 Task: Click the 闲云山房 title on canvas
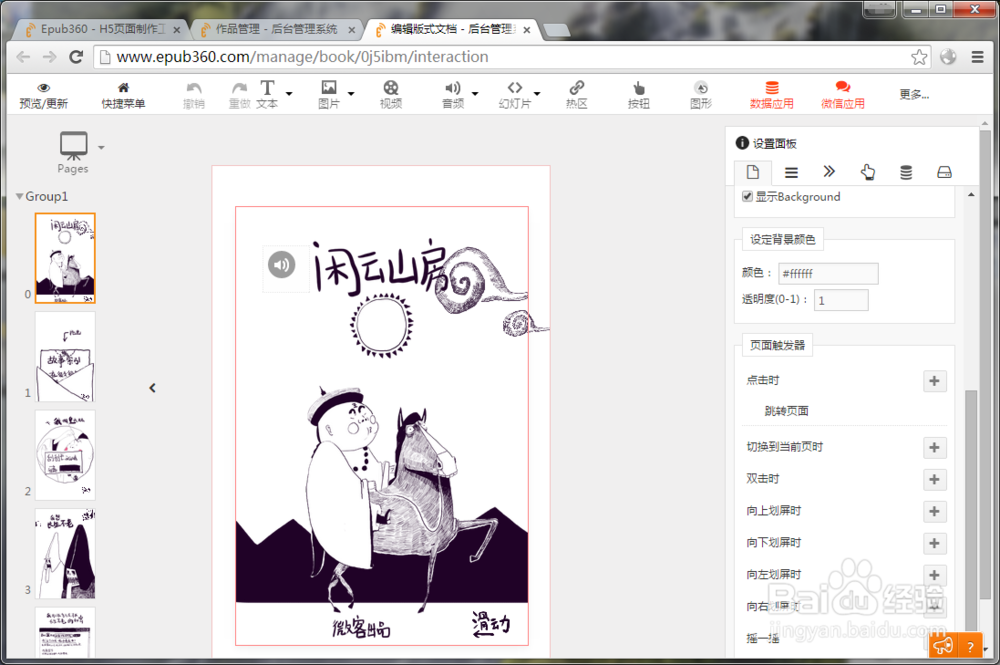pyautogui.click(x=380, y=267)
